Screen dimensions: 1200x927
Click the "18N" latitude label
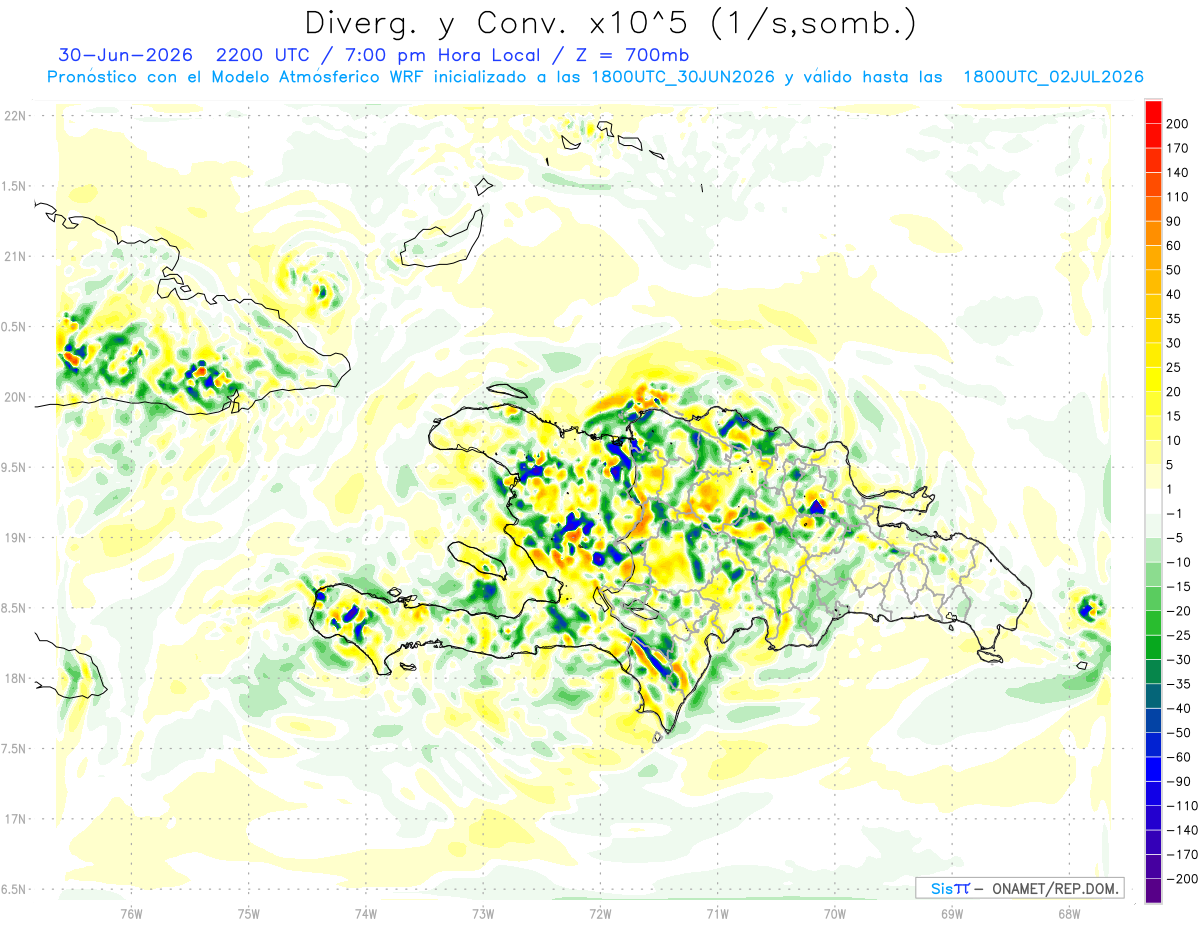pyautogui.click(x=15, y=678)
